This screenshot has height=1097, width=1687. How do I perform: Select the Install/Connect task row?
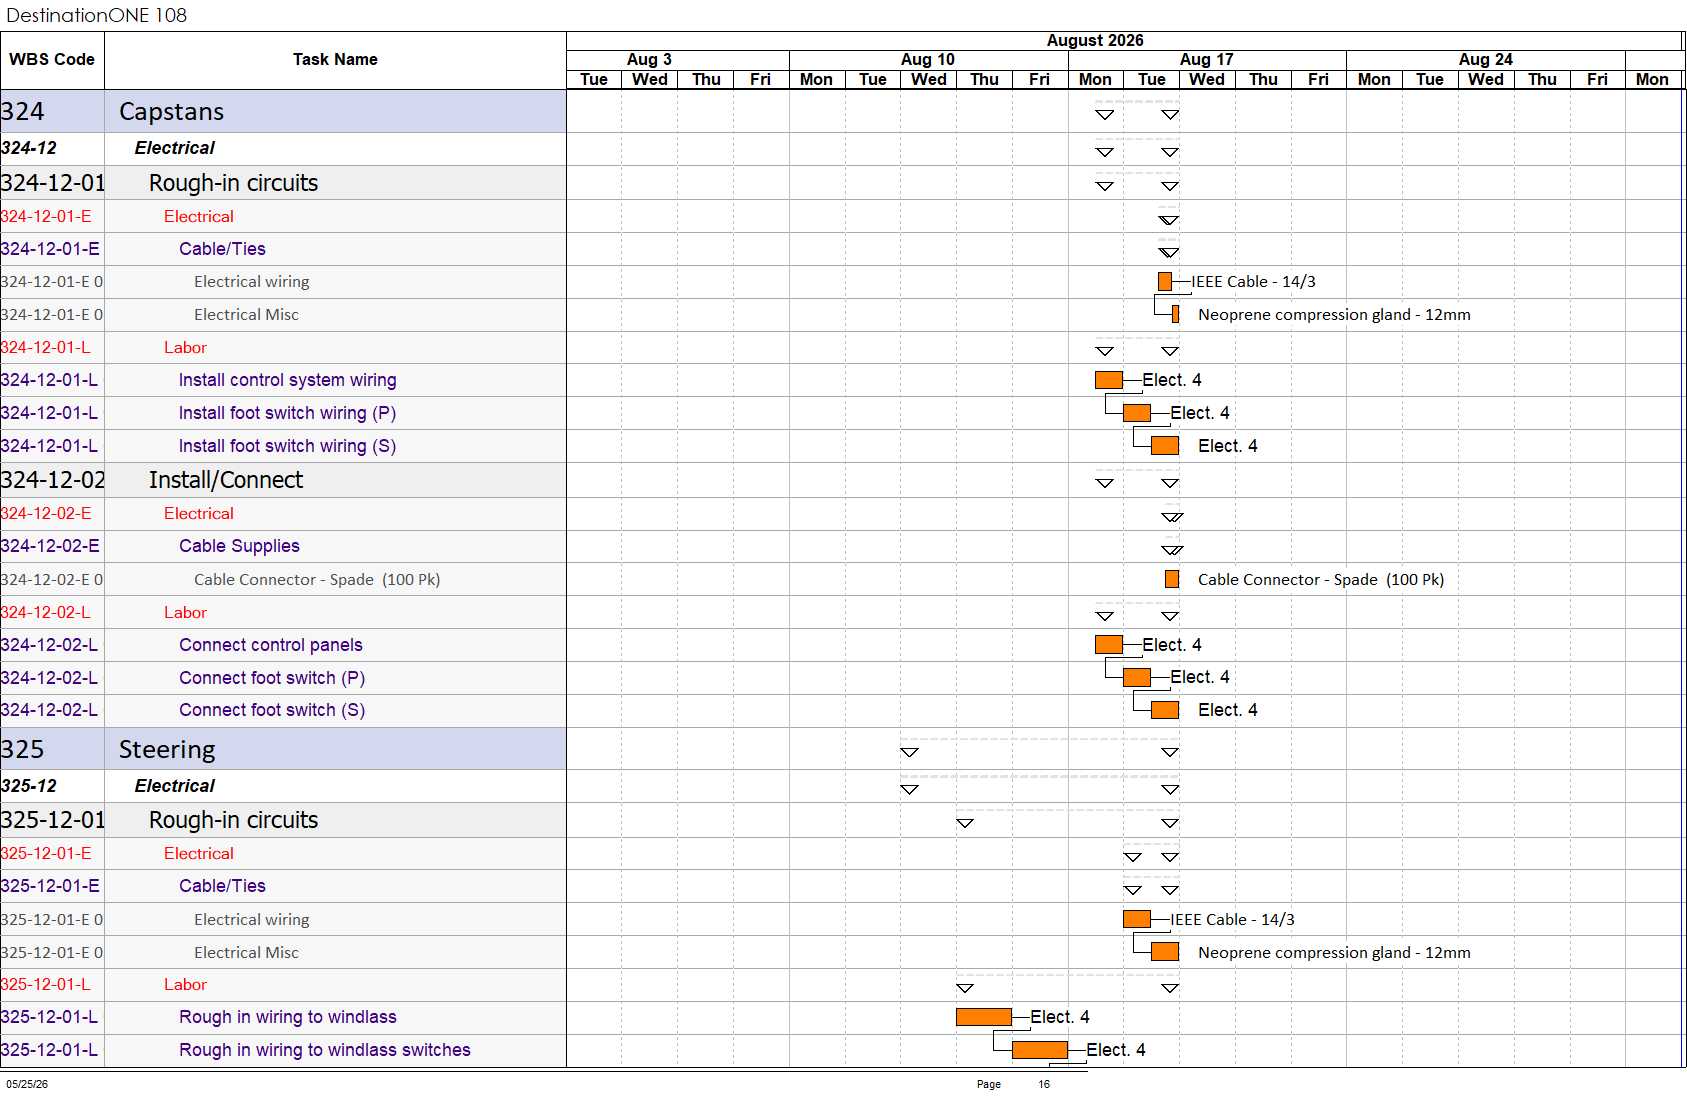pyautogui.click(x=283, y=480)
